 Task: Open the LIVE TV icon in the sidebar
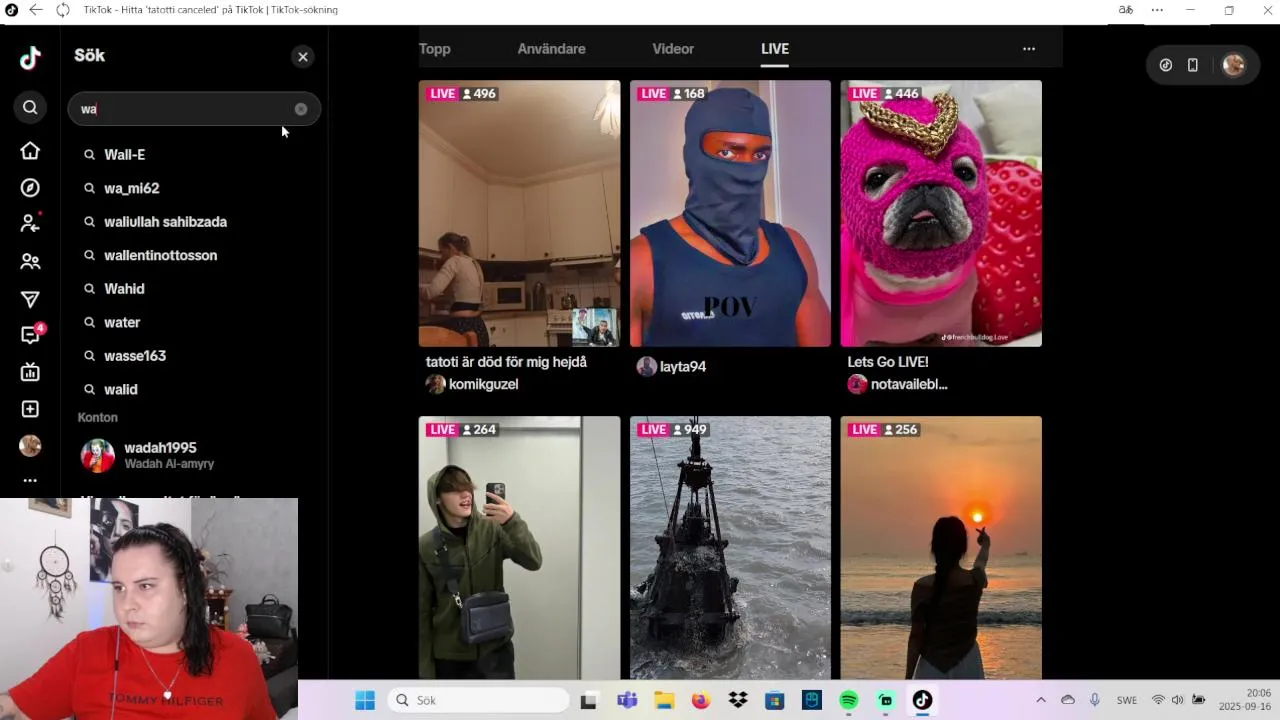click(30, 372)
